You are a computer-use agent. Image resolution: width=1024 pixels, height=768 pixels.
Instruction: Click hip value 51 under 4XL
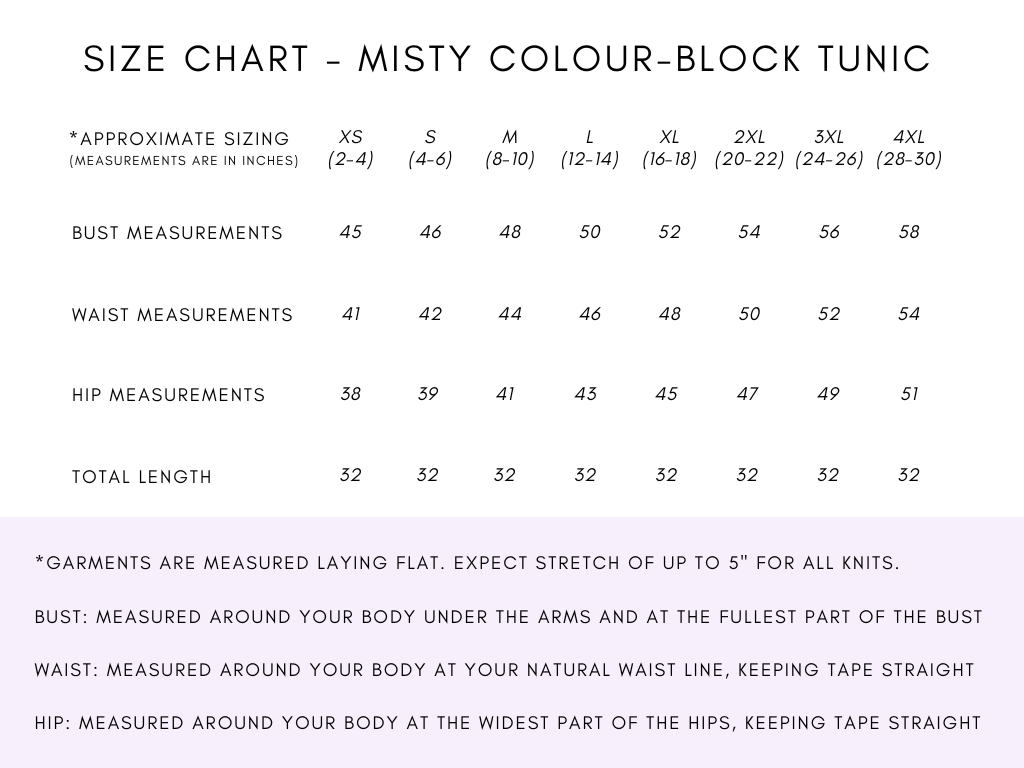click(909, 394)
